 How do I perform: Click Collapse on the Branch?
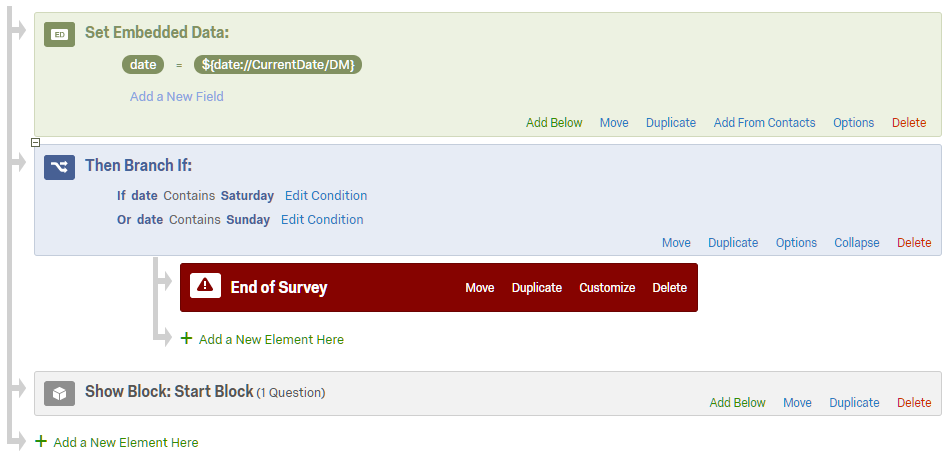coord(856,243)
